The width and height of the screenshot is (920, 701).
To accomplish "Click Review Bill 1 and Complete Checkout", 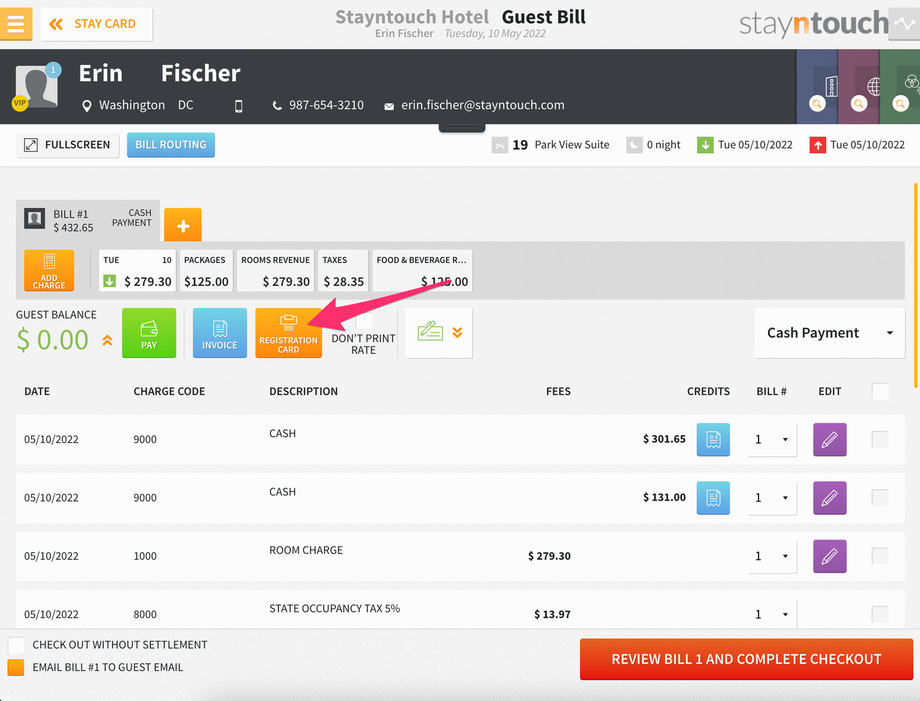I will (x=746, y=659).
